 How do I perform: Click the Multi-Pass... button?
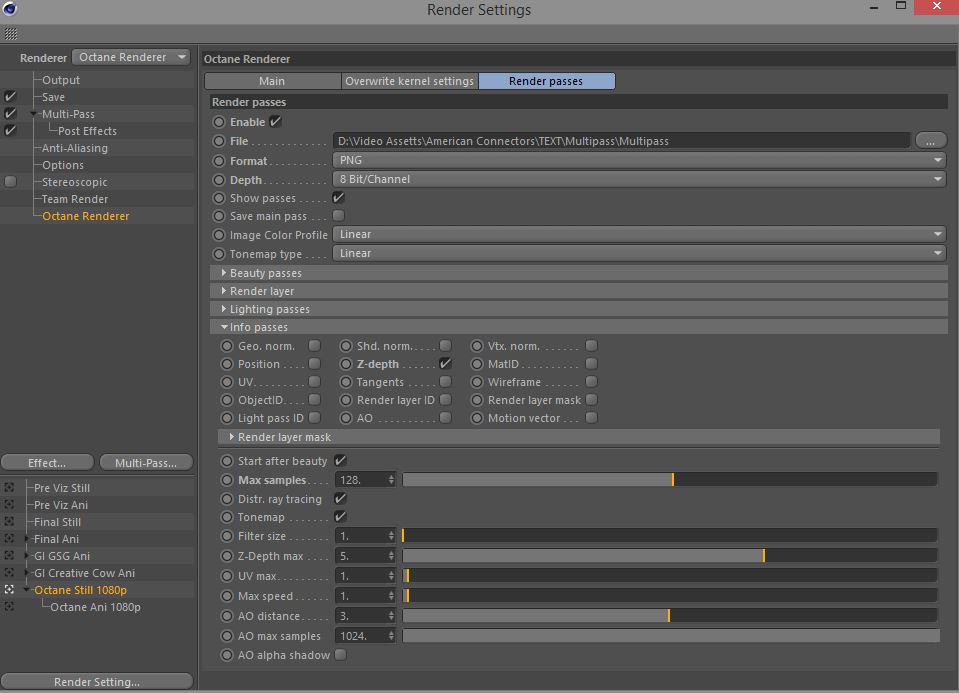coord(146,463)
